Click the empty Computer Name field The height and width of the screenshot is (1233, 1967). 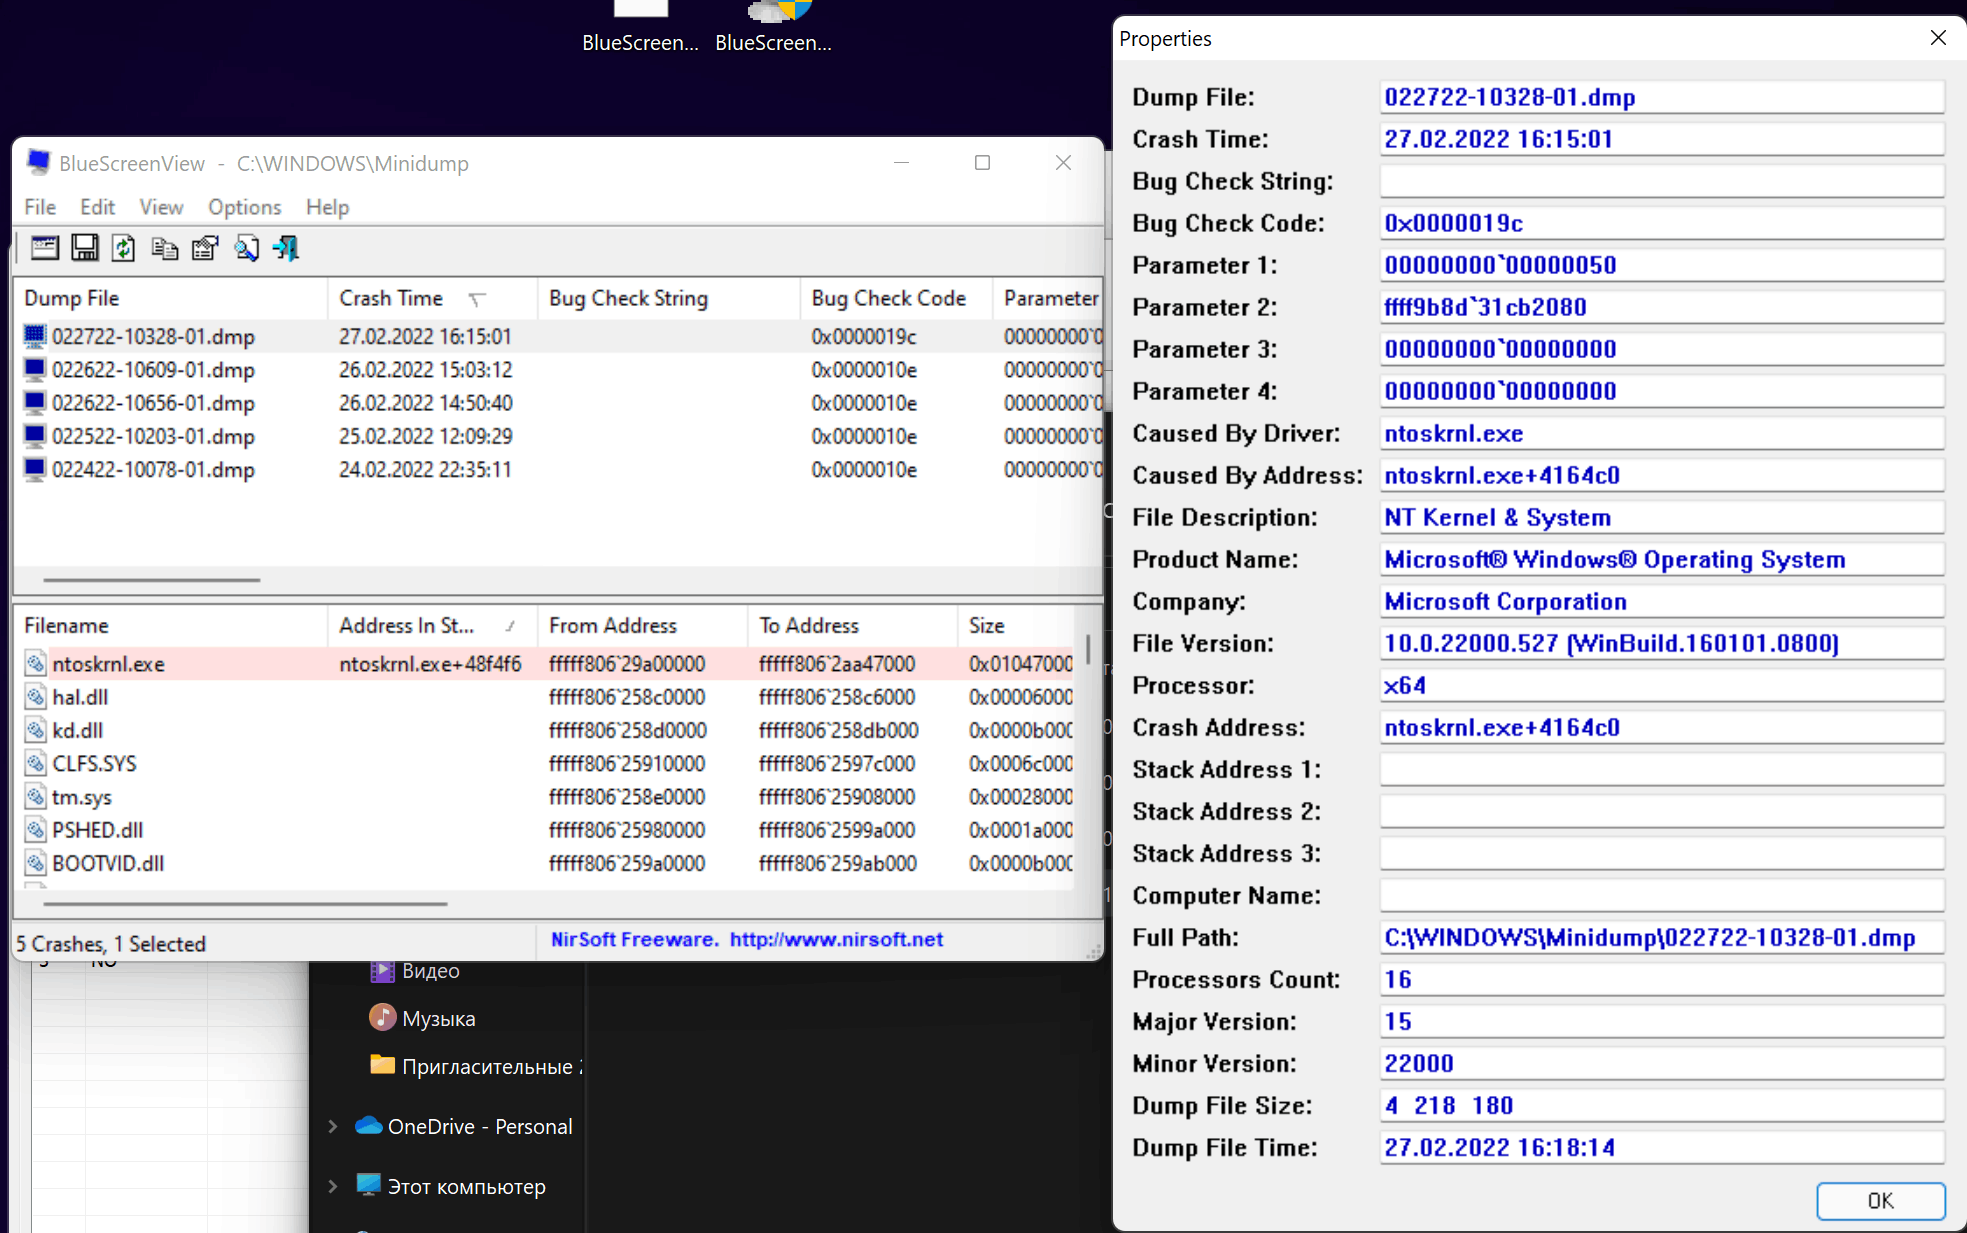click(x=1662, y=895)
